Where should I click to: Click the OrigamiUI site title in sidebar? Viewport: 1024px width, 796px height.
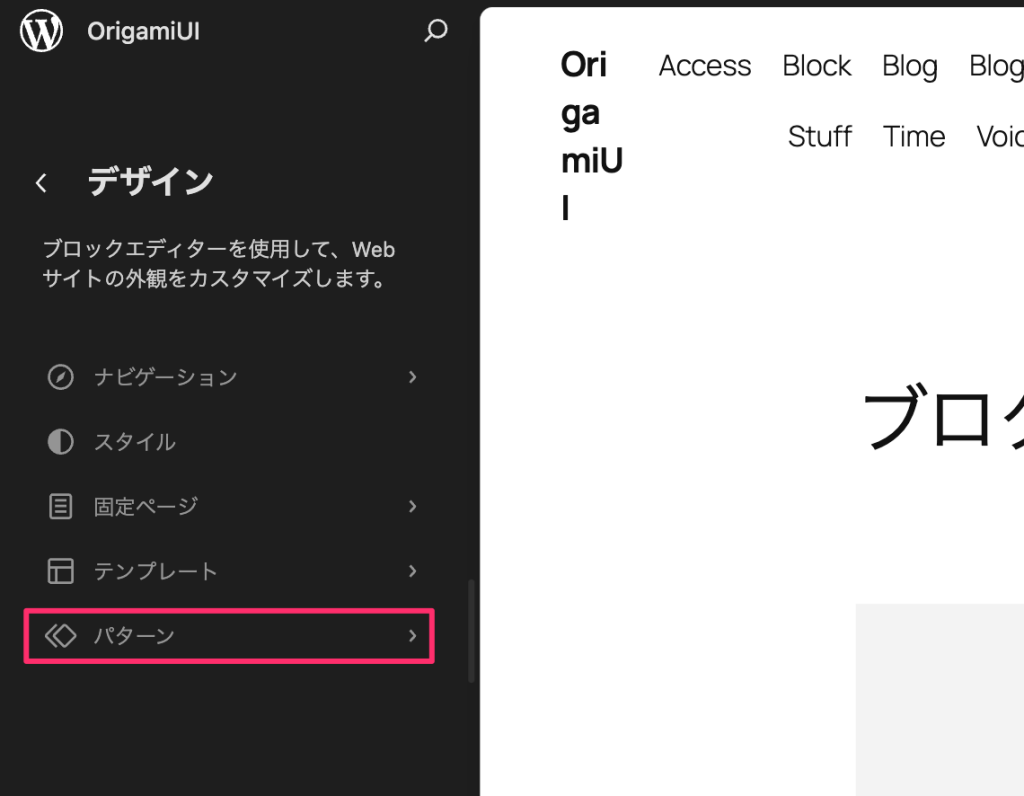click(x=144, y=31)
